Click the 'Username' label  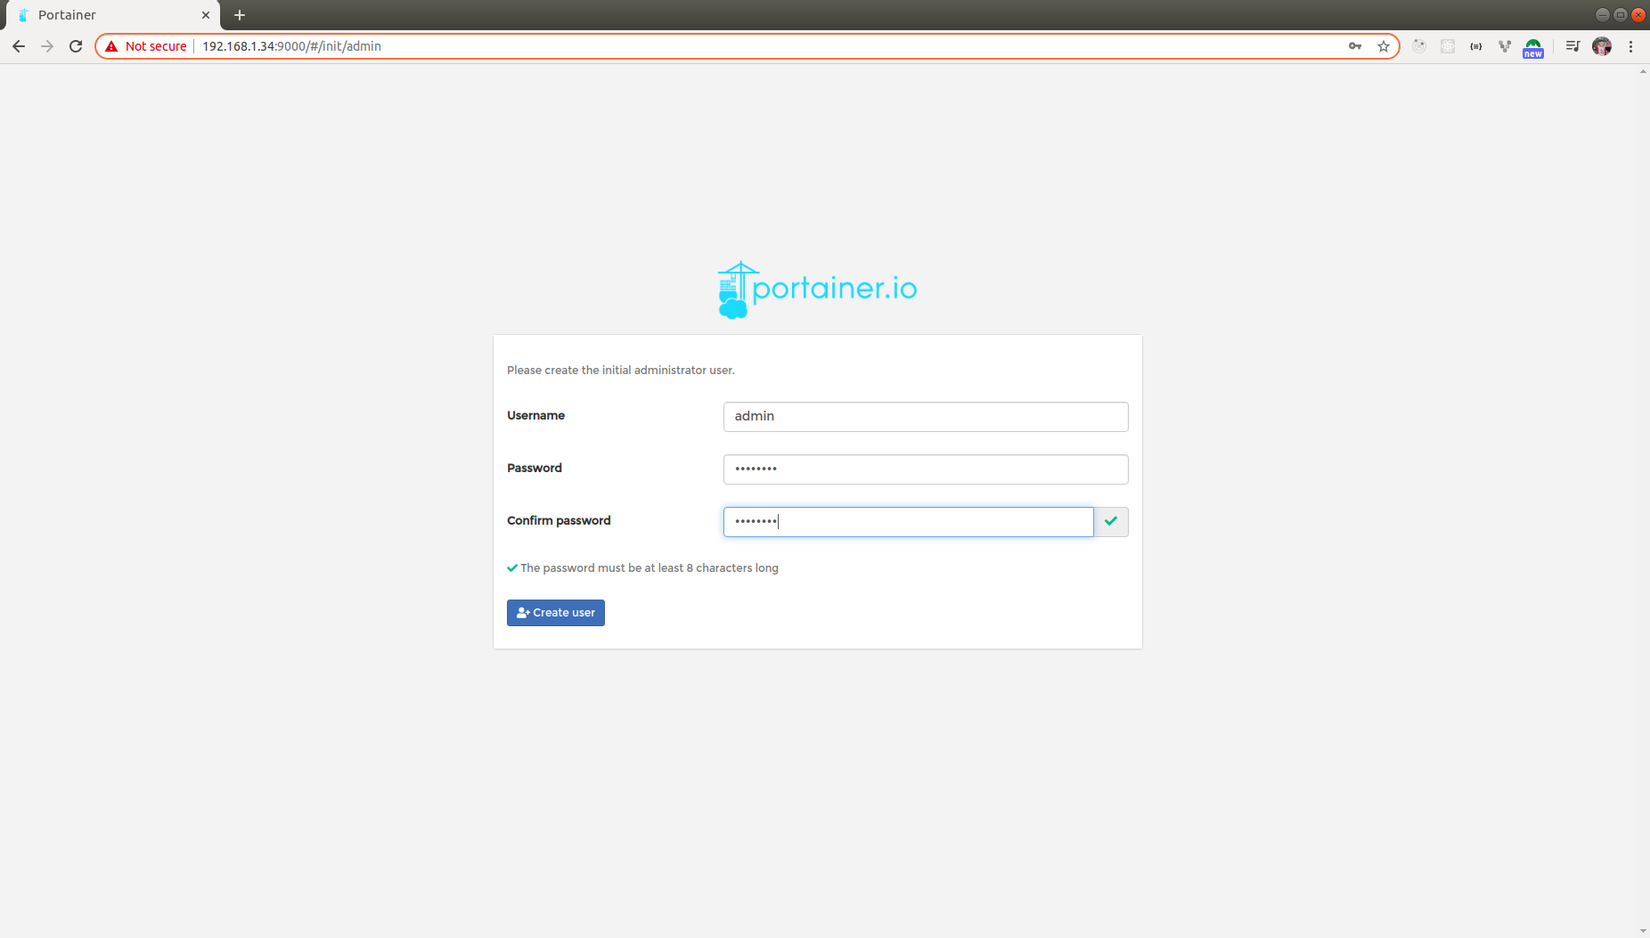click(536, 415)
